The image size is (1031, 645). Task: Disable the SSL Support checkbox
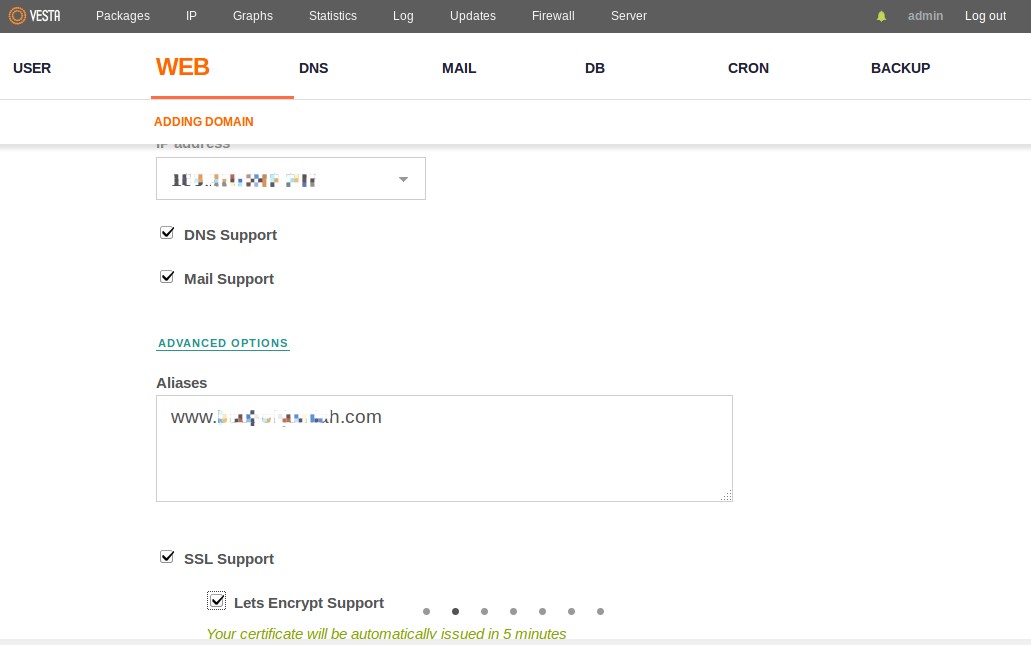click(x=167, y=557)
